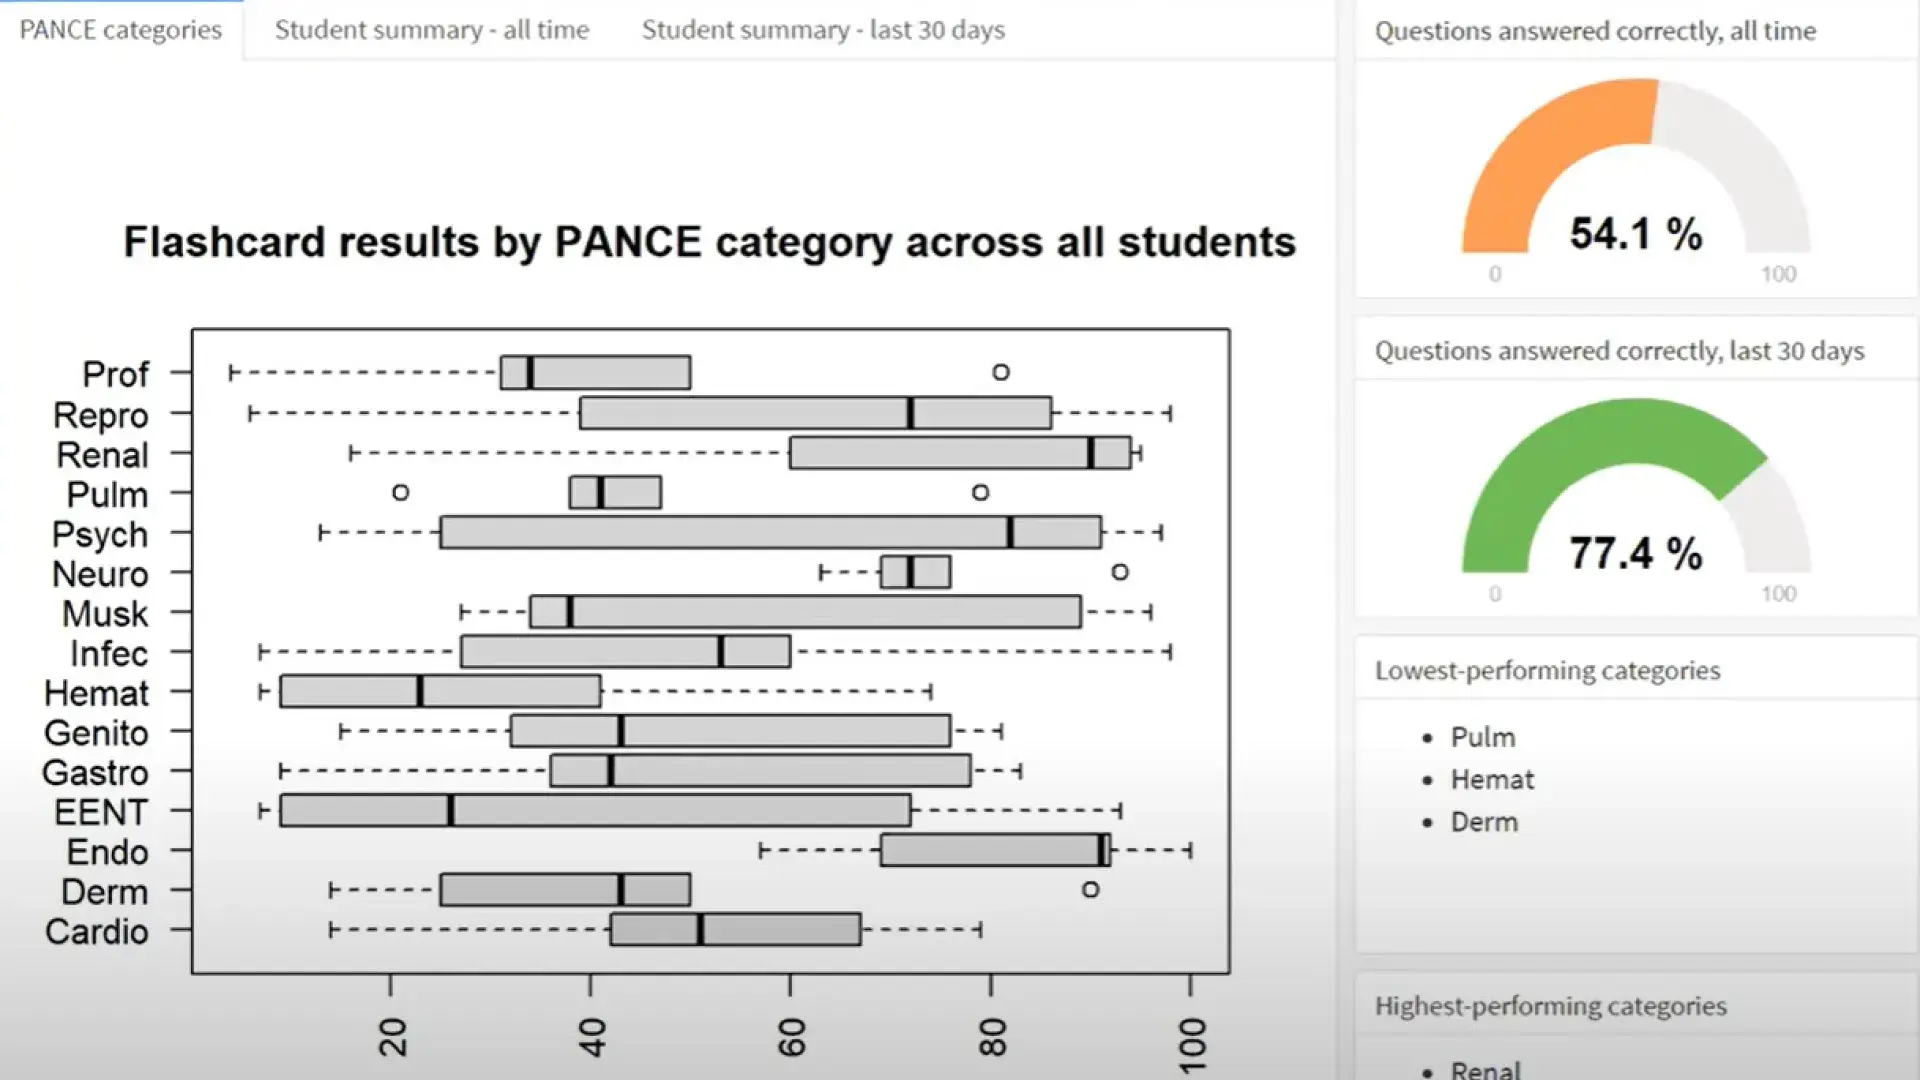This screenshot has height=1080, width=1920.
Task: Select Pulm in the lowest-performing list
Action: [x=1483, y=738]
